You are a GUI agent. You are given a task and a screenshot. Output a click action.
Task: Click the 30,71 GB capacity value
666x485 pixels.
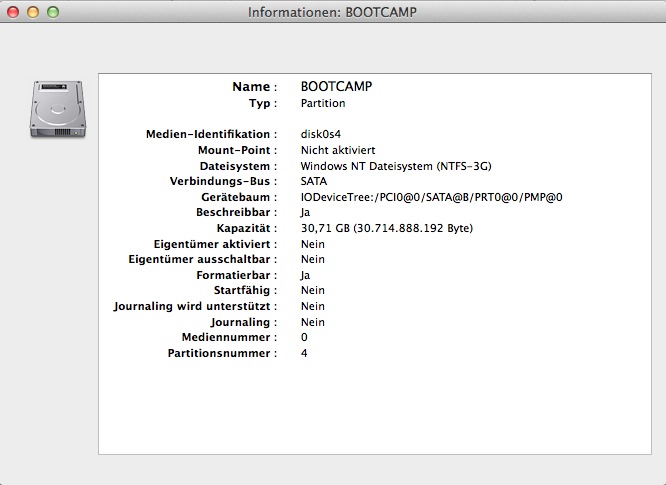click(387, 228)
